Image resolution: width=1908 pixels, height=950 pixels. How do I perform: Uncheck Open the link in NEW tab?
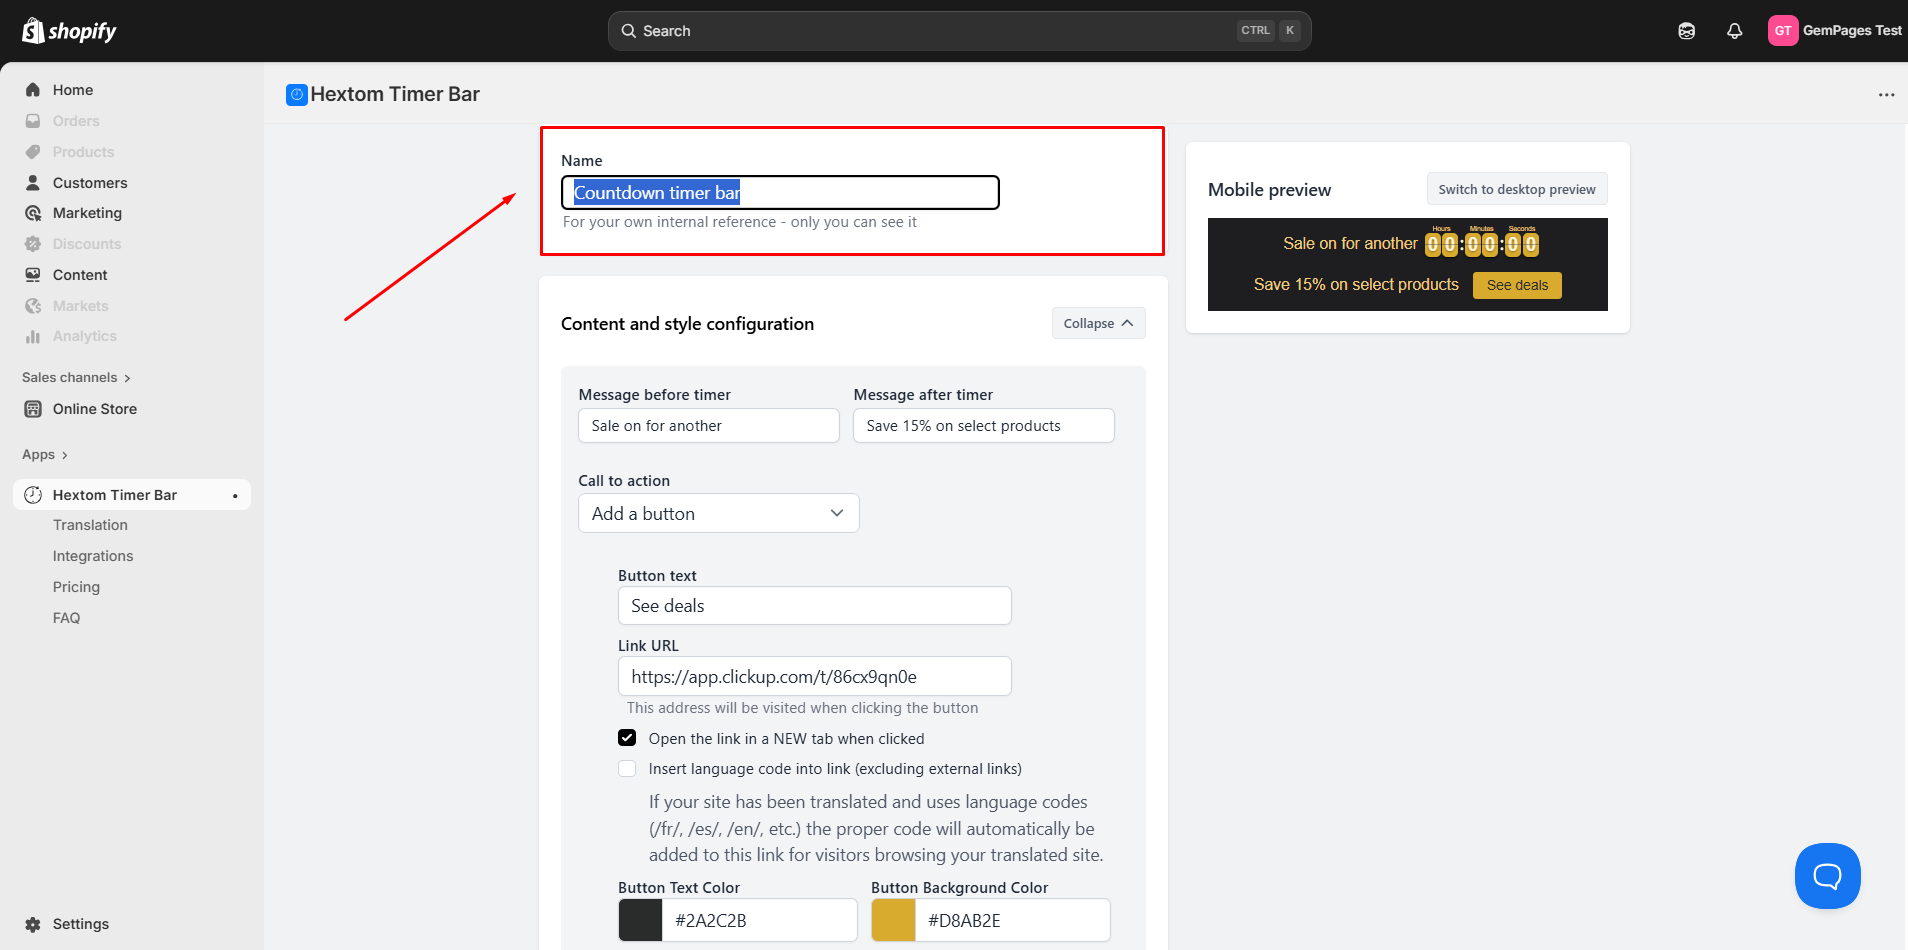[627, 738]
